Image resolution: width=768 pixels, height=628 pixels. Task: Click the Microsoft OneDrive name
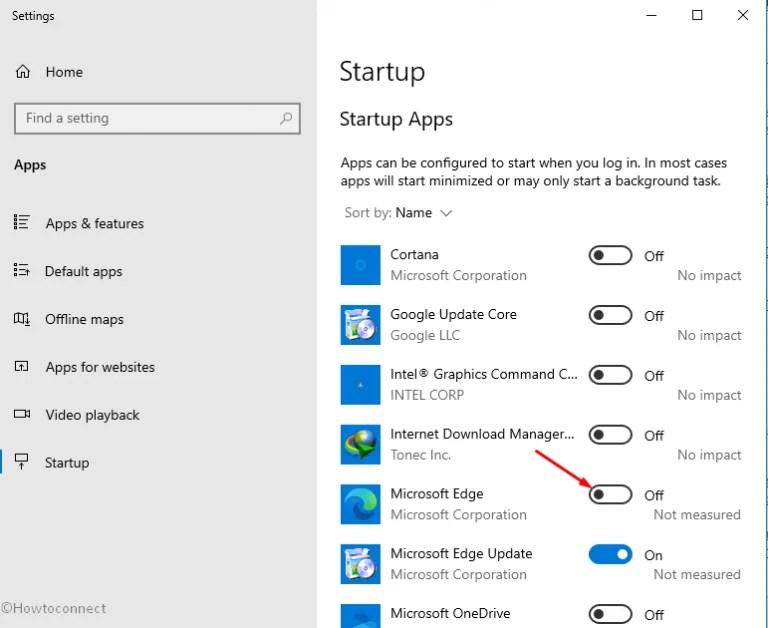coord(450,613)
